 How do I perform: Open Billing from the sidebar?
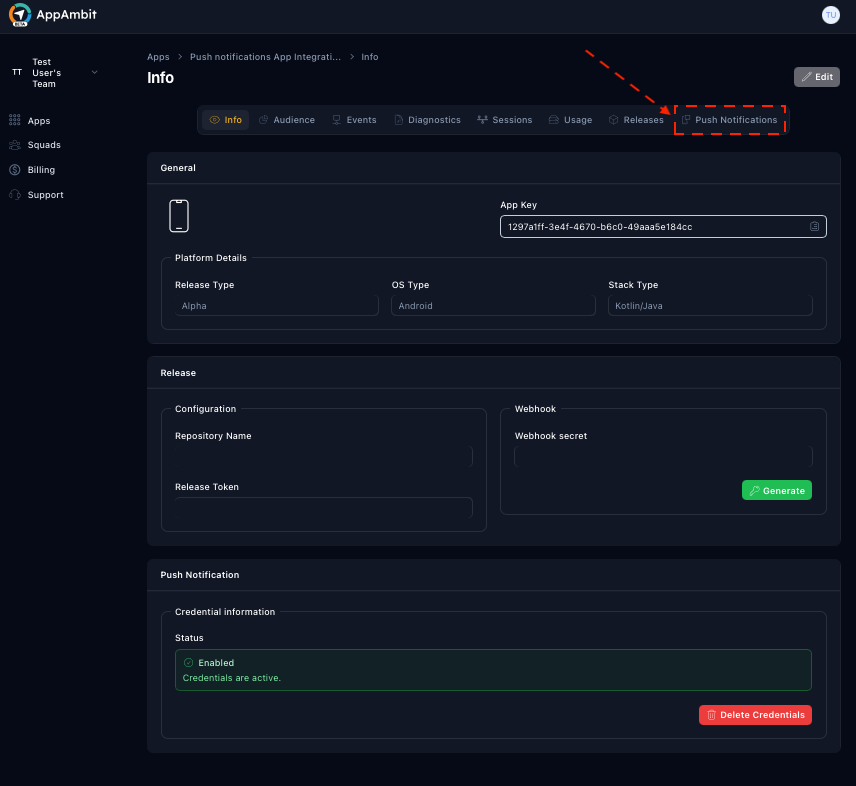[x=41, y=170]
